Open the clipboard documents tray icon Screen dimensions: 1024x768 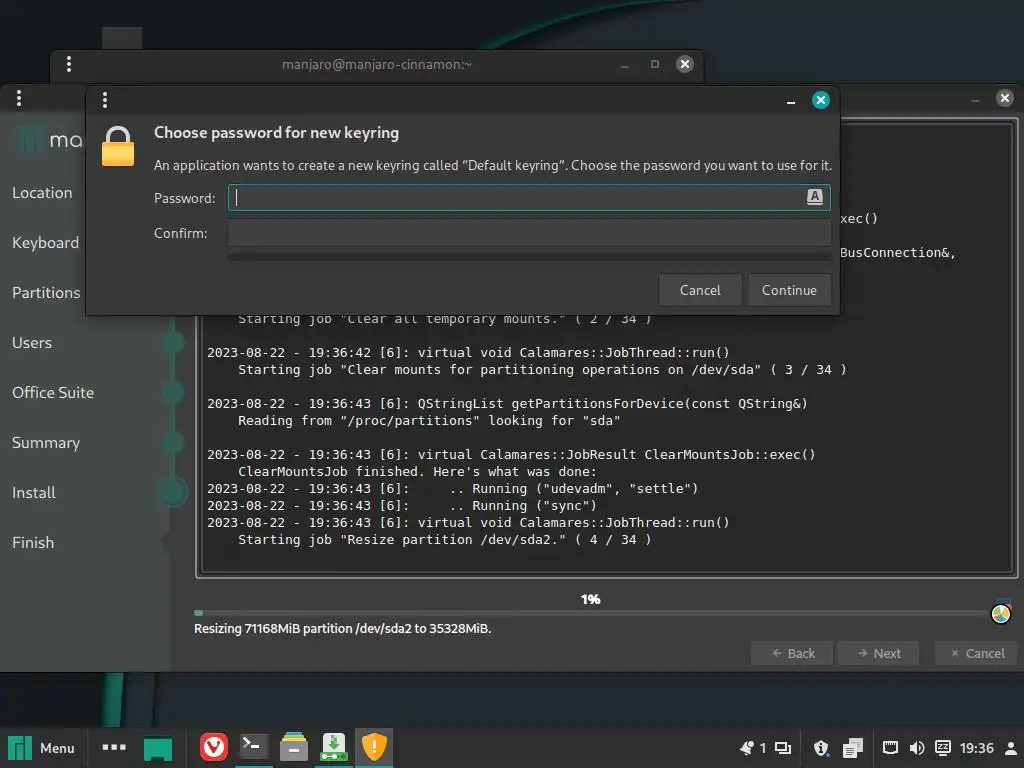click(x=852, y=748)
